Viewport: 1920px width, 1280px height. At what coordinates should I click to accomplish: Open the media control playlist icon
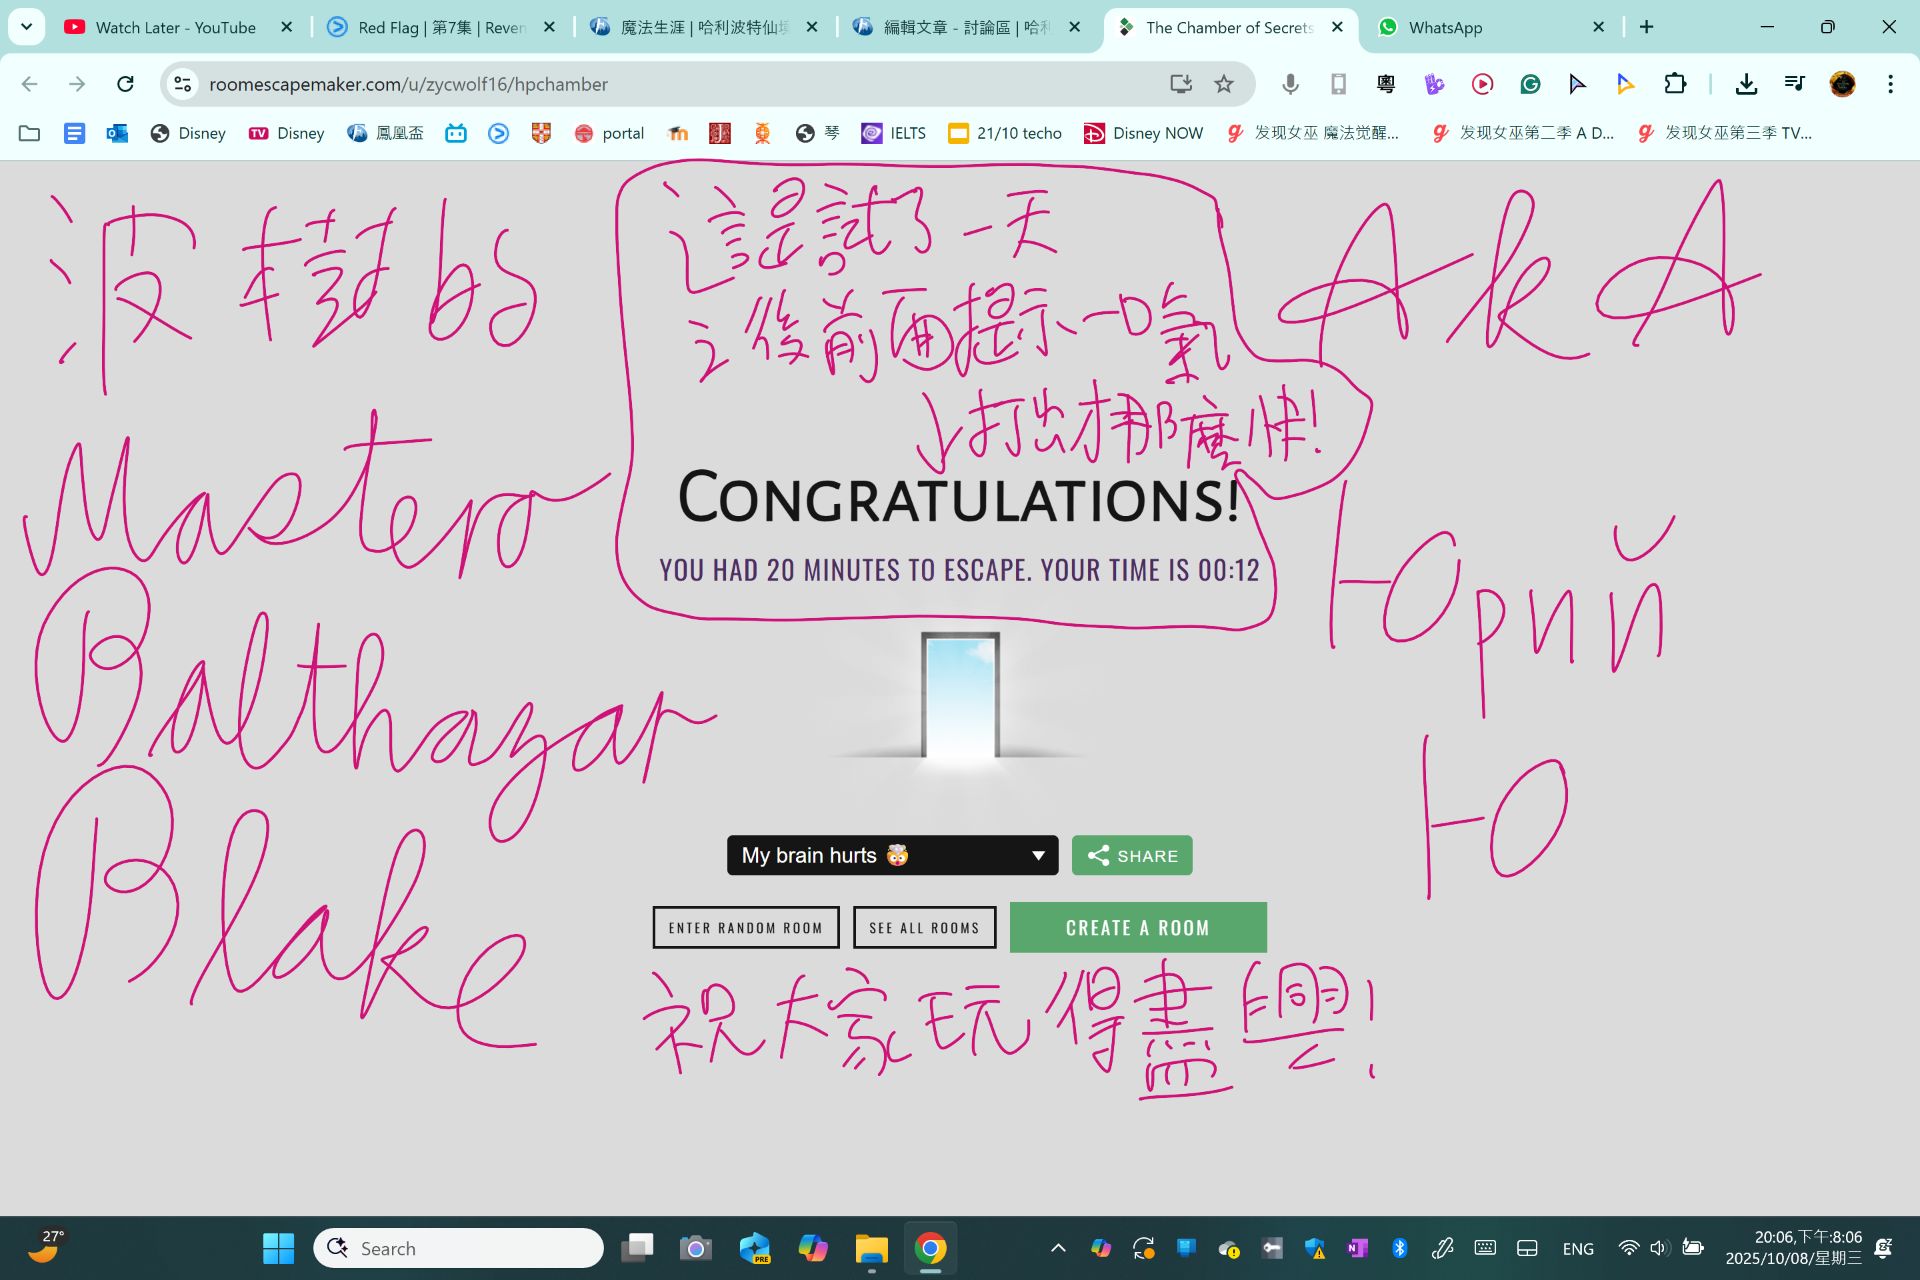pos(1794,84)
